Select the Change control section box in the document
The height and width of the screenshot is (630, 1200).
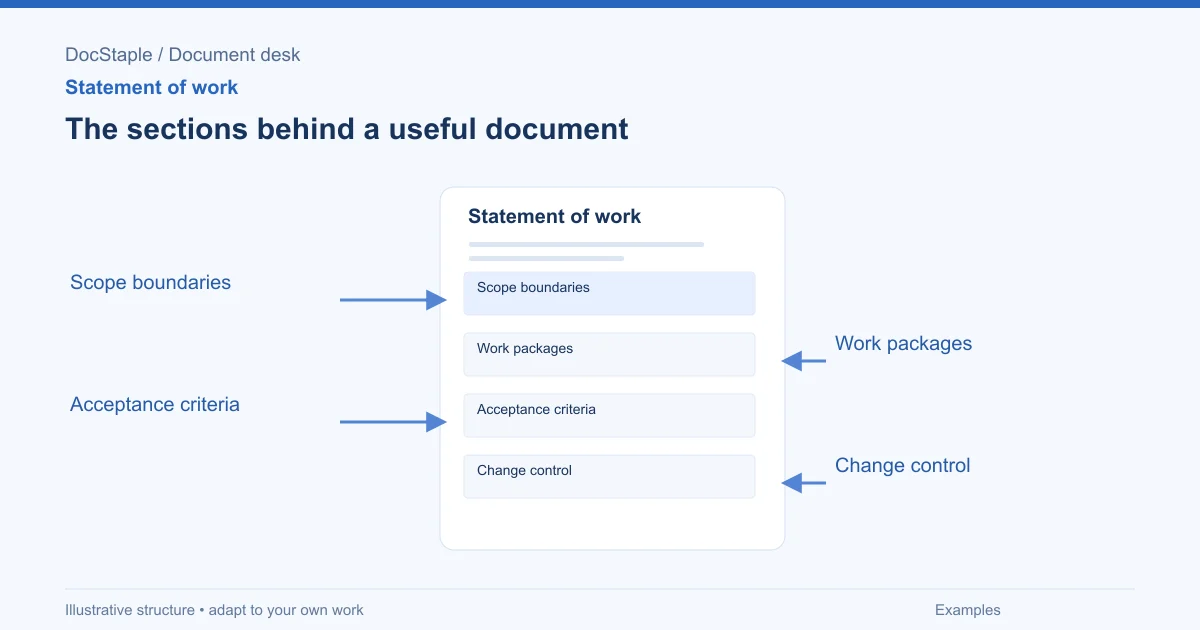click(x=609, y=476)
